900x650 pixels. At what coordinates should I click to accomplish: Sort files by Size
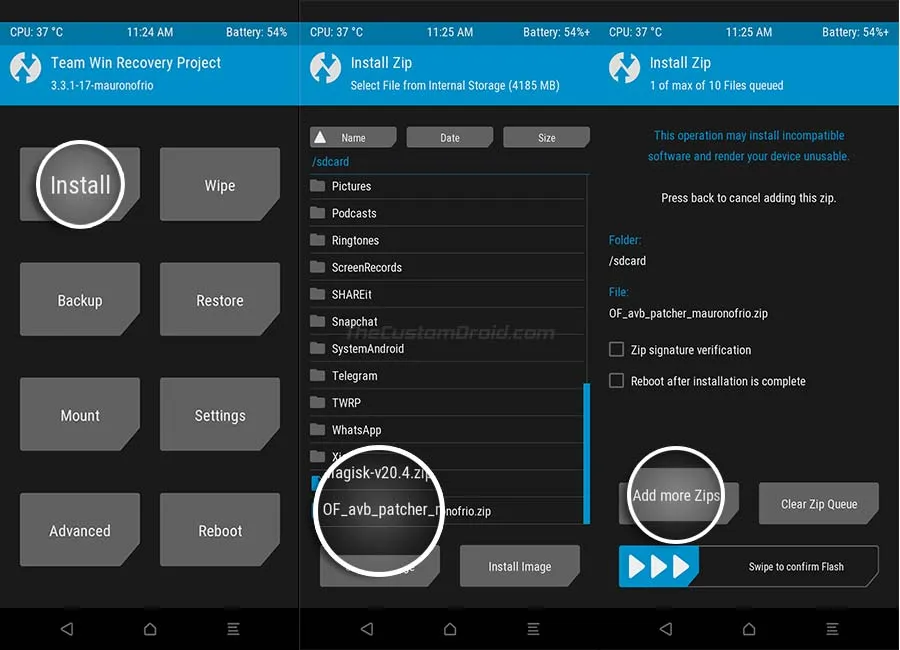[546, 137]
